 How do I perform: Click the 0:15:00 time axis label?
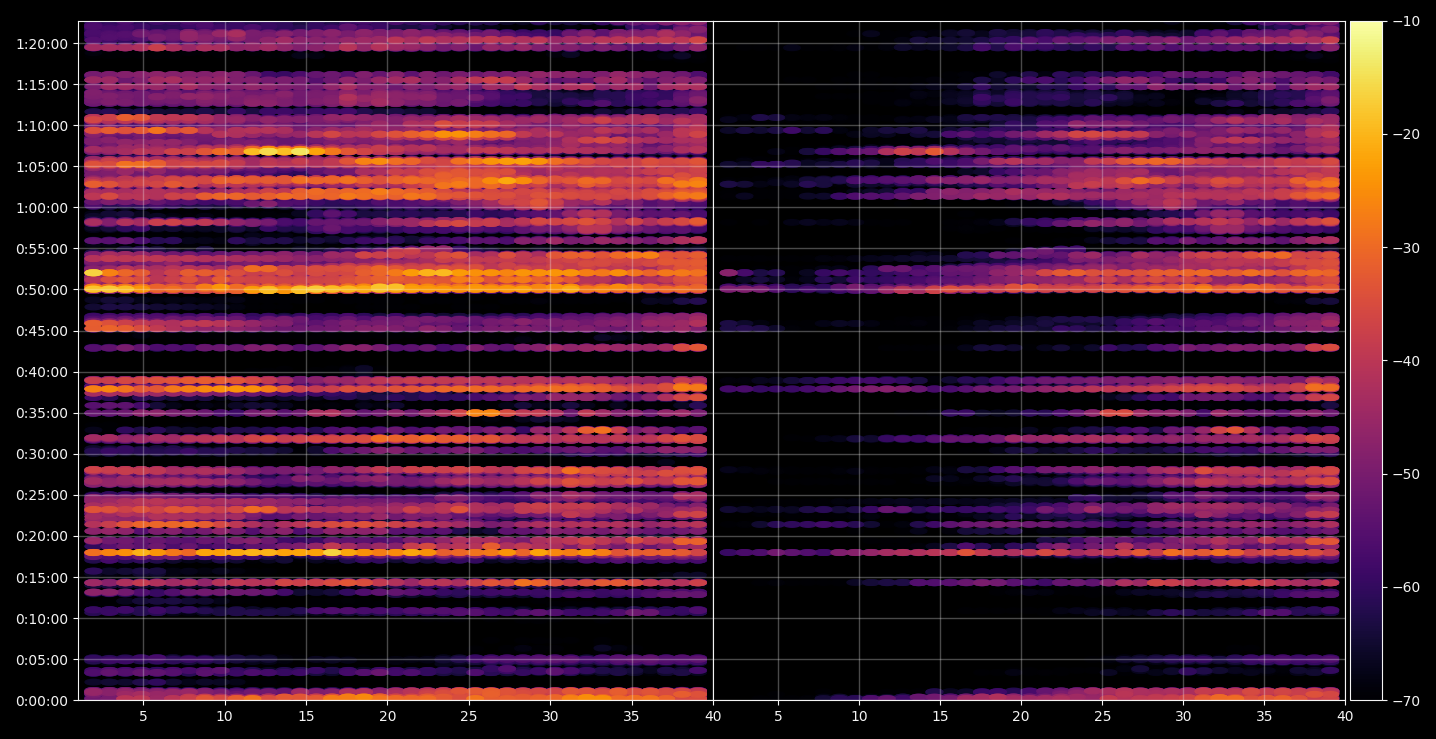point(42,577)
